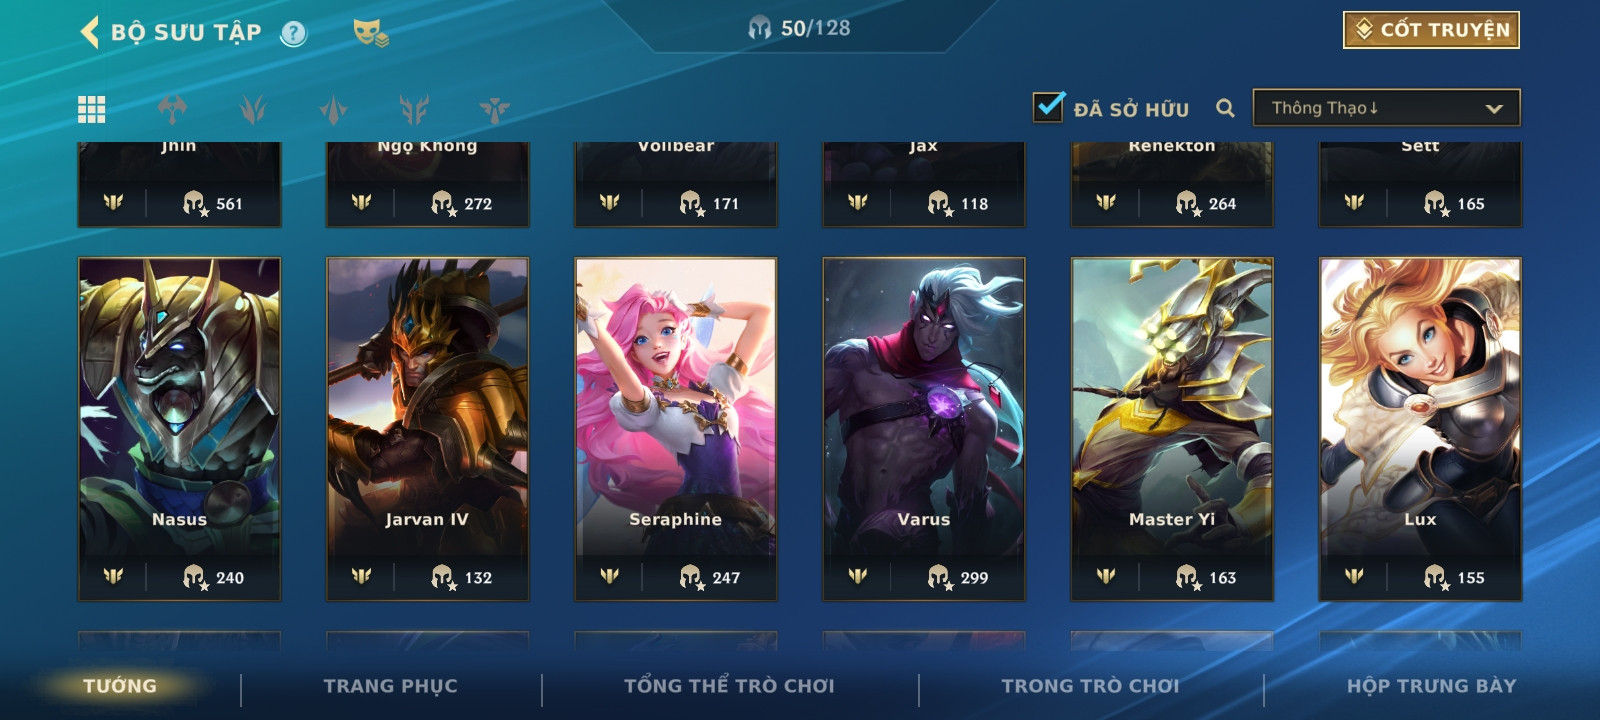Image resolution: width=1600 pixels, height=720 pixels.
Task: Expand the Thông Thạo sort dropdown
Action: [x=1386, y=108]
